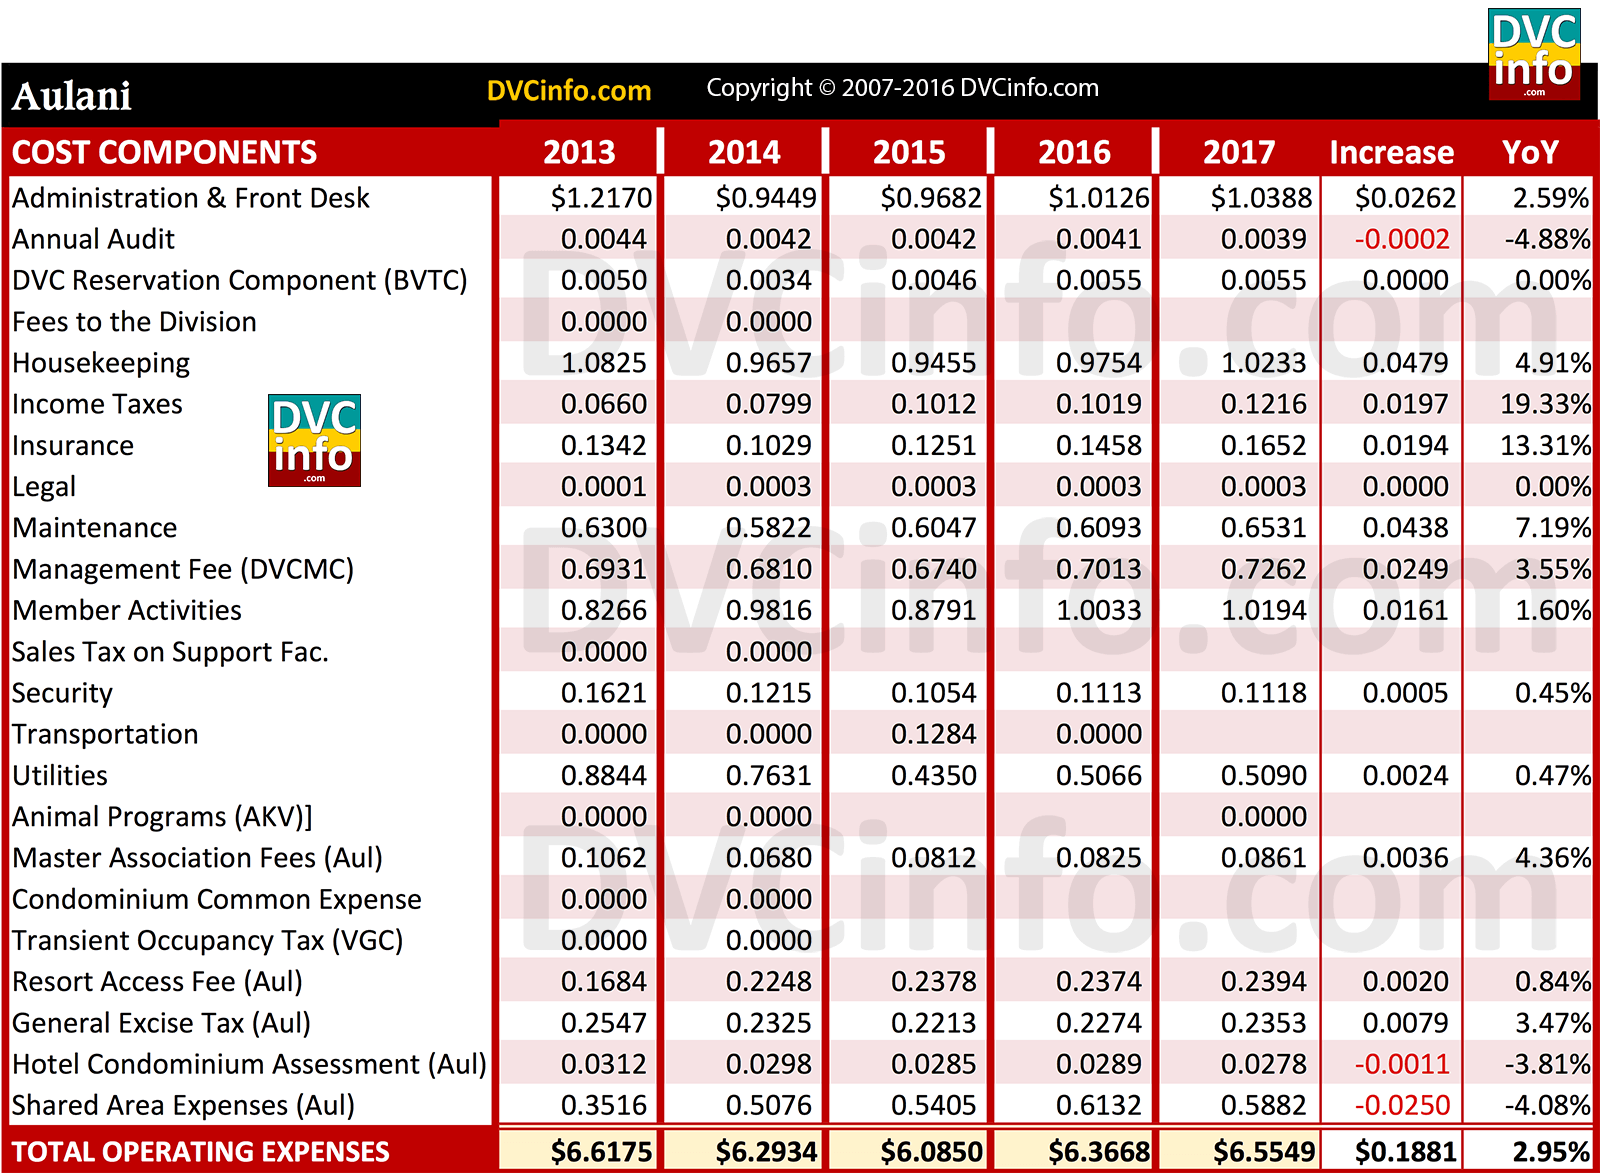The image size is (1600, 1173).
Task: Click General Excise Tax (Aul) label
Action: tap(161, 1023)
